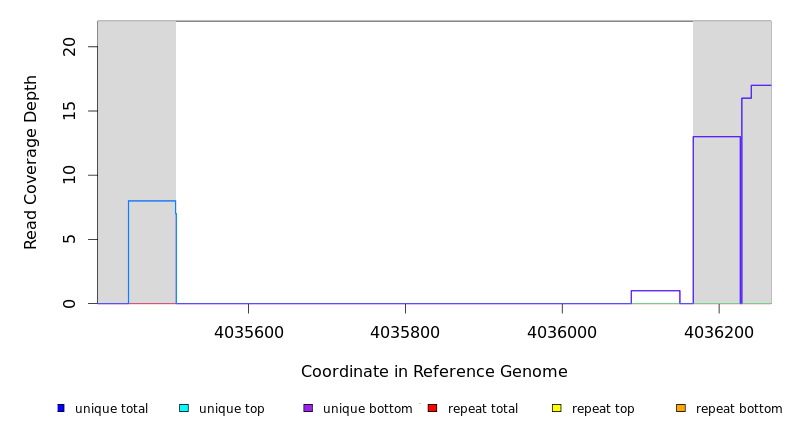Screen dimensions: 792x432
Task: Click the blue 'unique total' legend swatch
Action: pyautogui.click(x=61, y=408)
